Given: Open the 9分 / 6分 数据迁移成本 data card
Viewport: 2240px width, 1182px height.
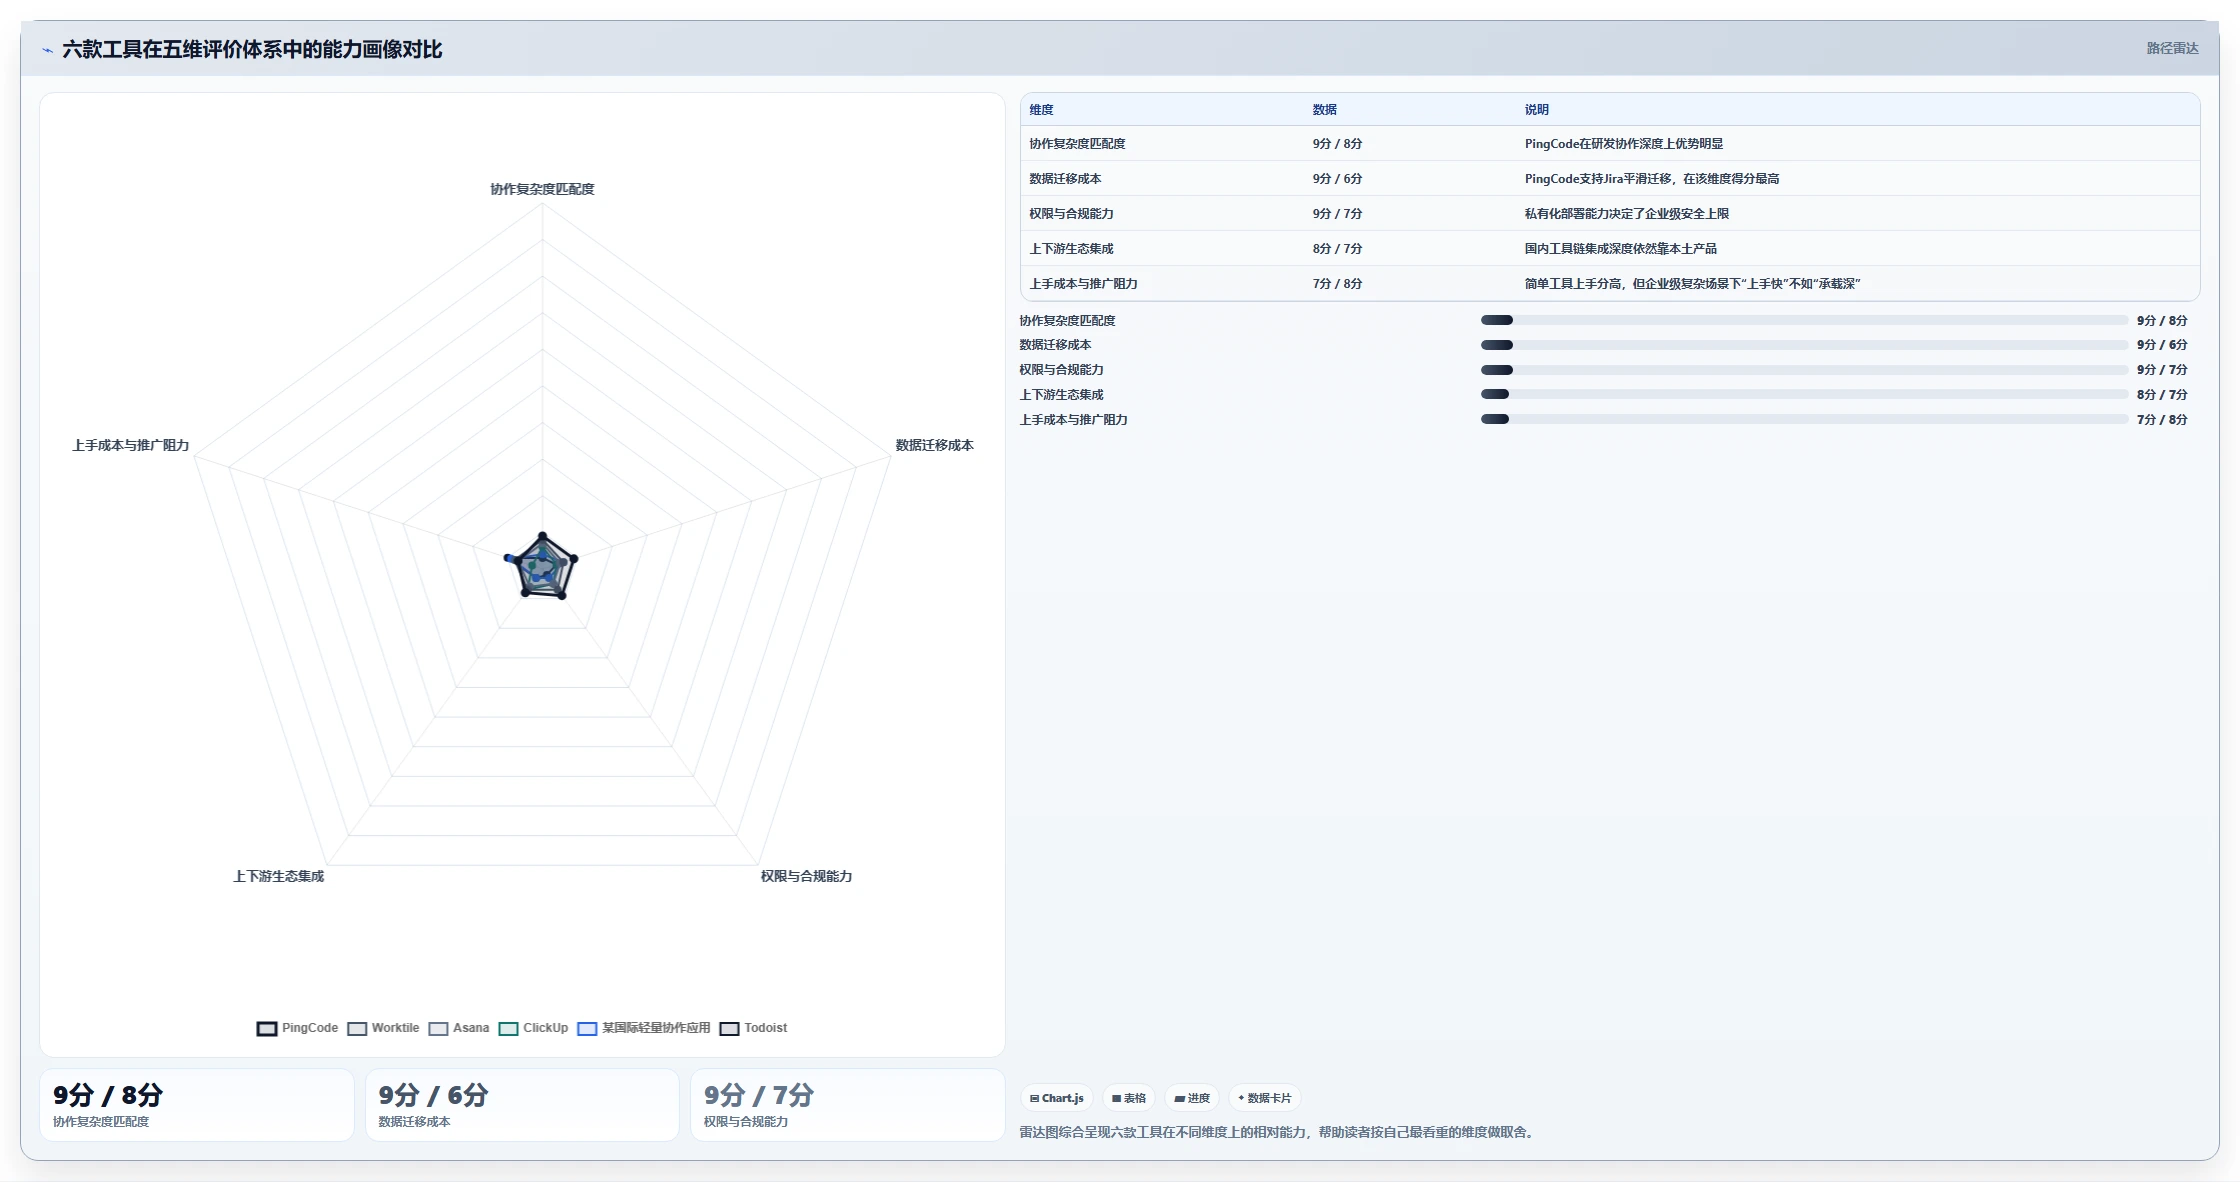Looking at the screenshot, I should [x=522, y=1105].
